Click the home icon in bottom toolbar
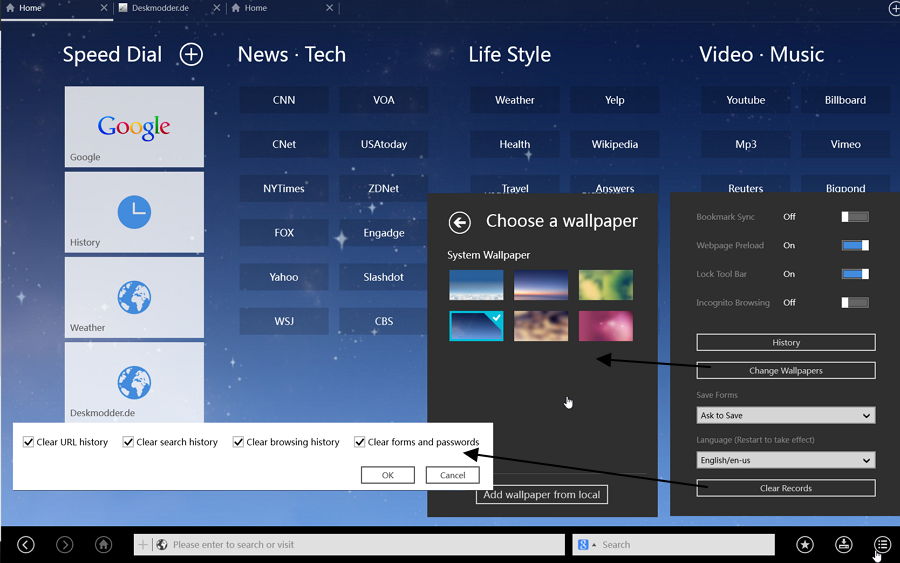900x563 pixels. 104,544
